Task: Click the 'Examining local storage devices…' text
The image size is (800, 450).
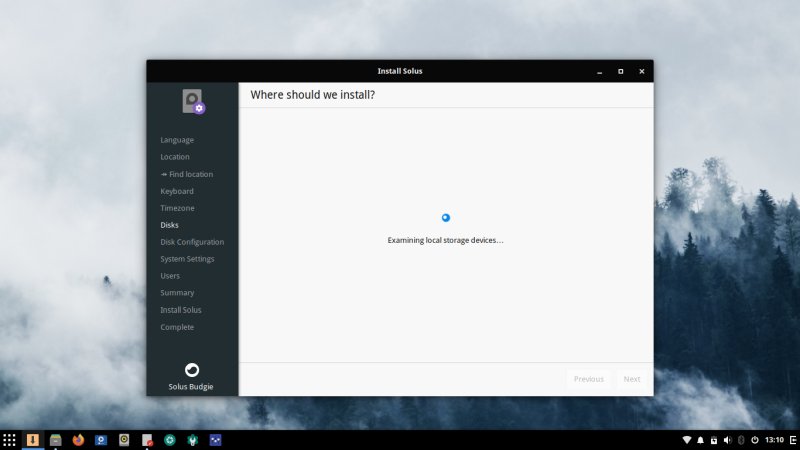Action: 445,240
